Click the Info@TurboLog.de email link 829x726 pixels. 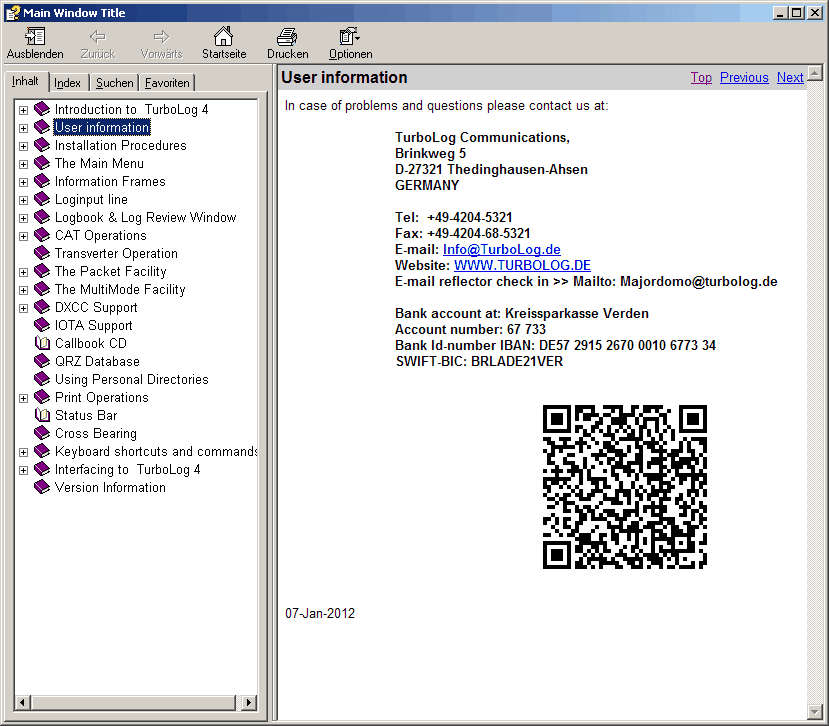point(502,250)
